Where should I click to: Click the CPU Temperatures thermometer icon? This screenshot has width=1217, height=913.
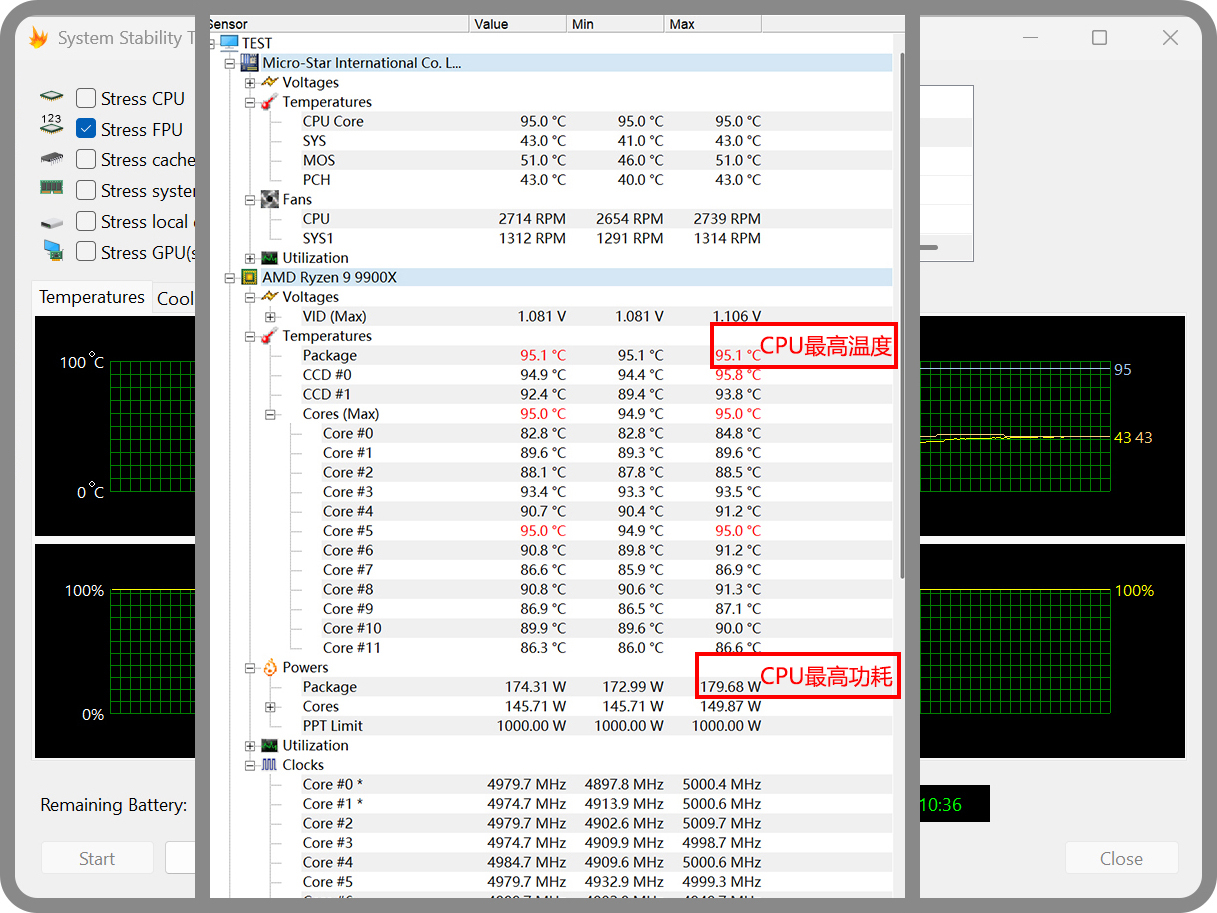point(269,336)
